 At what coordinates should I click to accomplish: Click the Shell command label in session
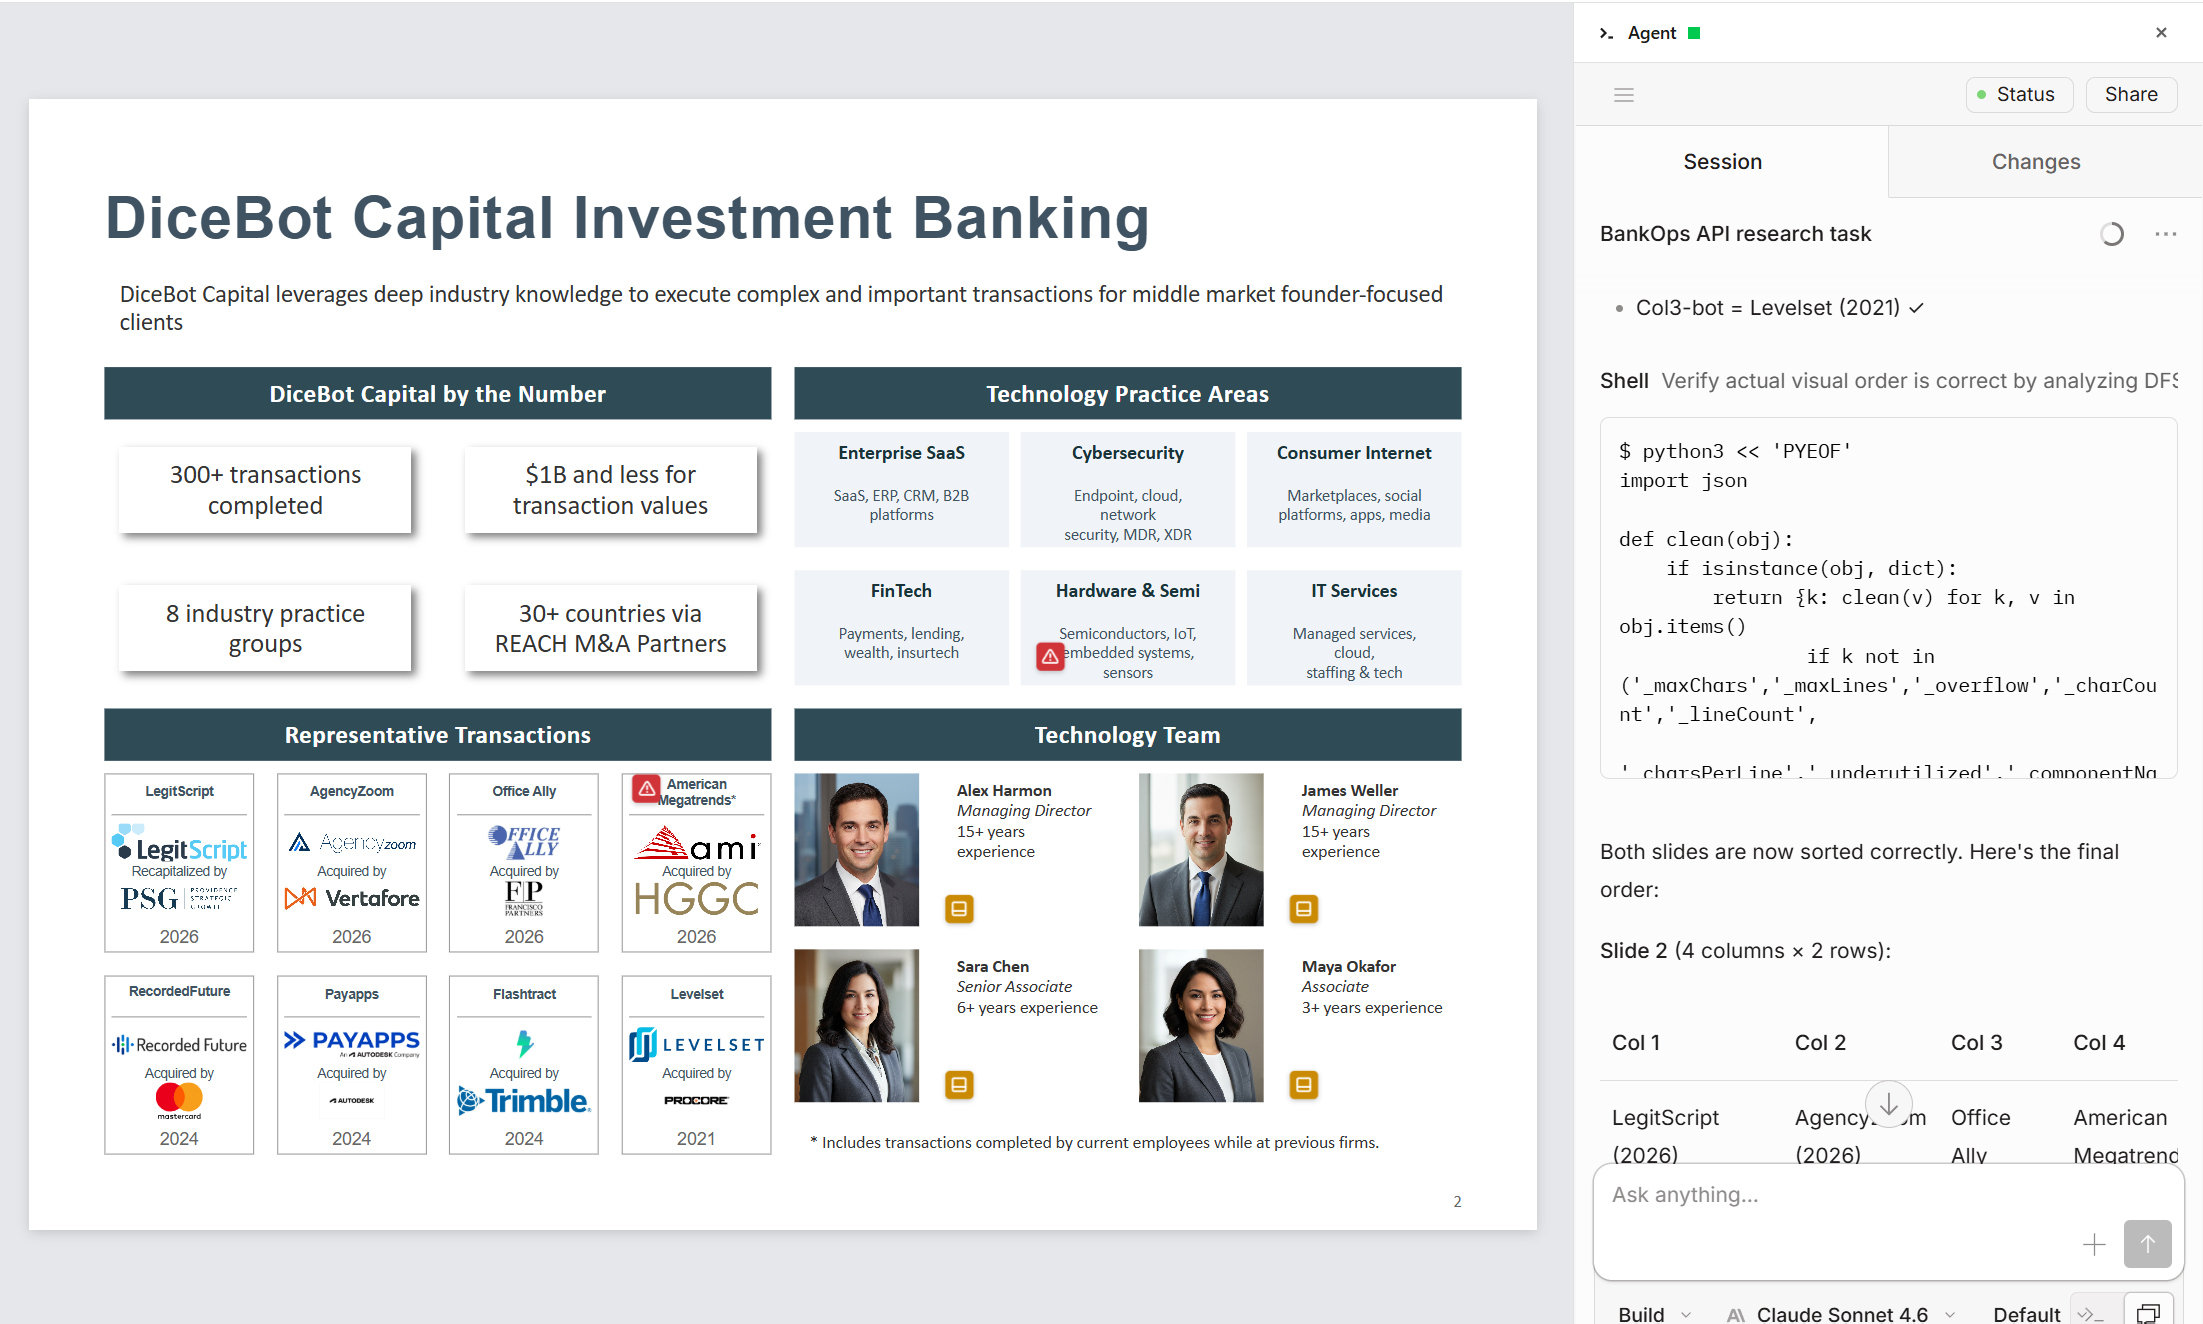click(1624, 381)
